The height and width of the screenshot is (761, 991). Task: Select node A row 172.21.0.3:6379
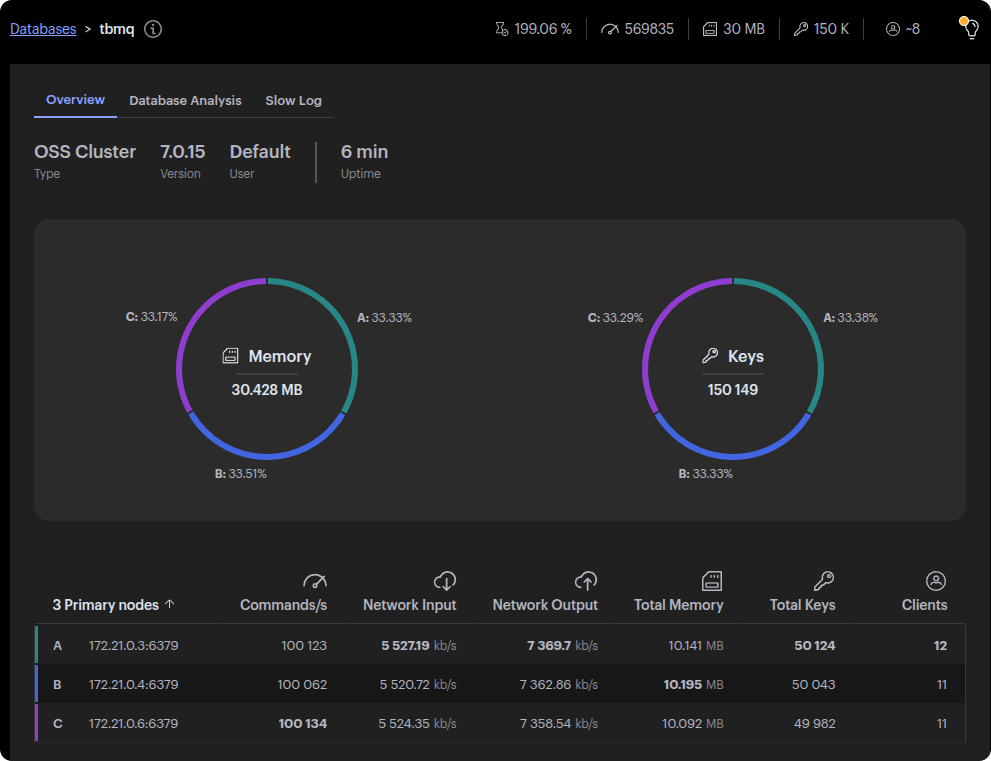[133, 646]
